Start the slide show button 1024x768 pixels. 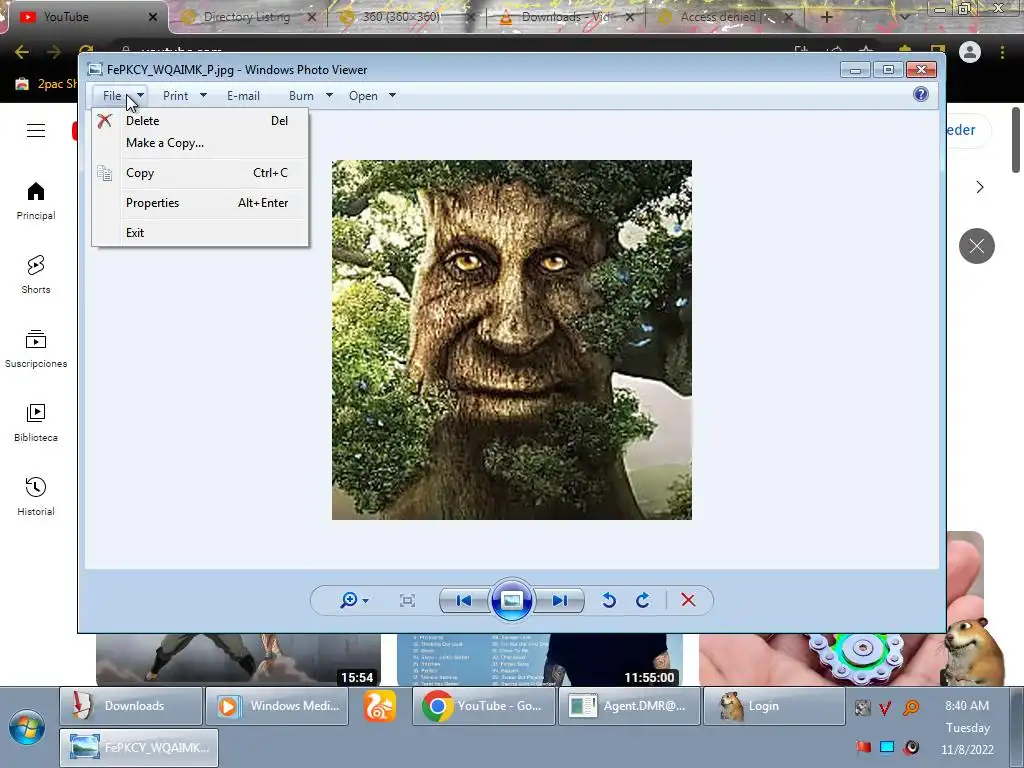(511, 600)
